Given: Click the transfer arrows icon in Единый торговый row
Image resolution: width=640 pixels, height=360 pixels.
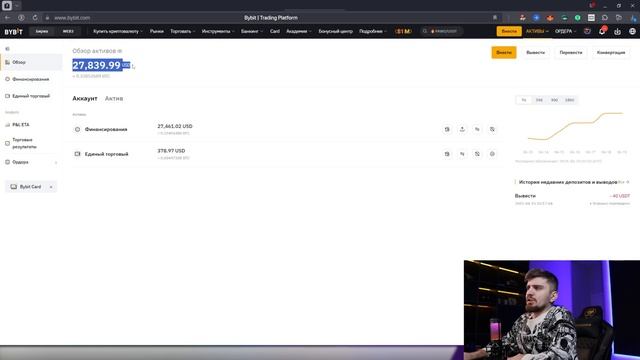Looking at the screenshot, I should [x=462, y=154].
